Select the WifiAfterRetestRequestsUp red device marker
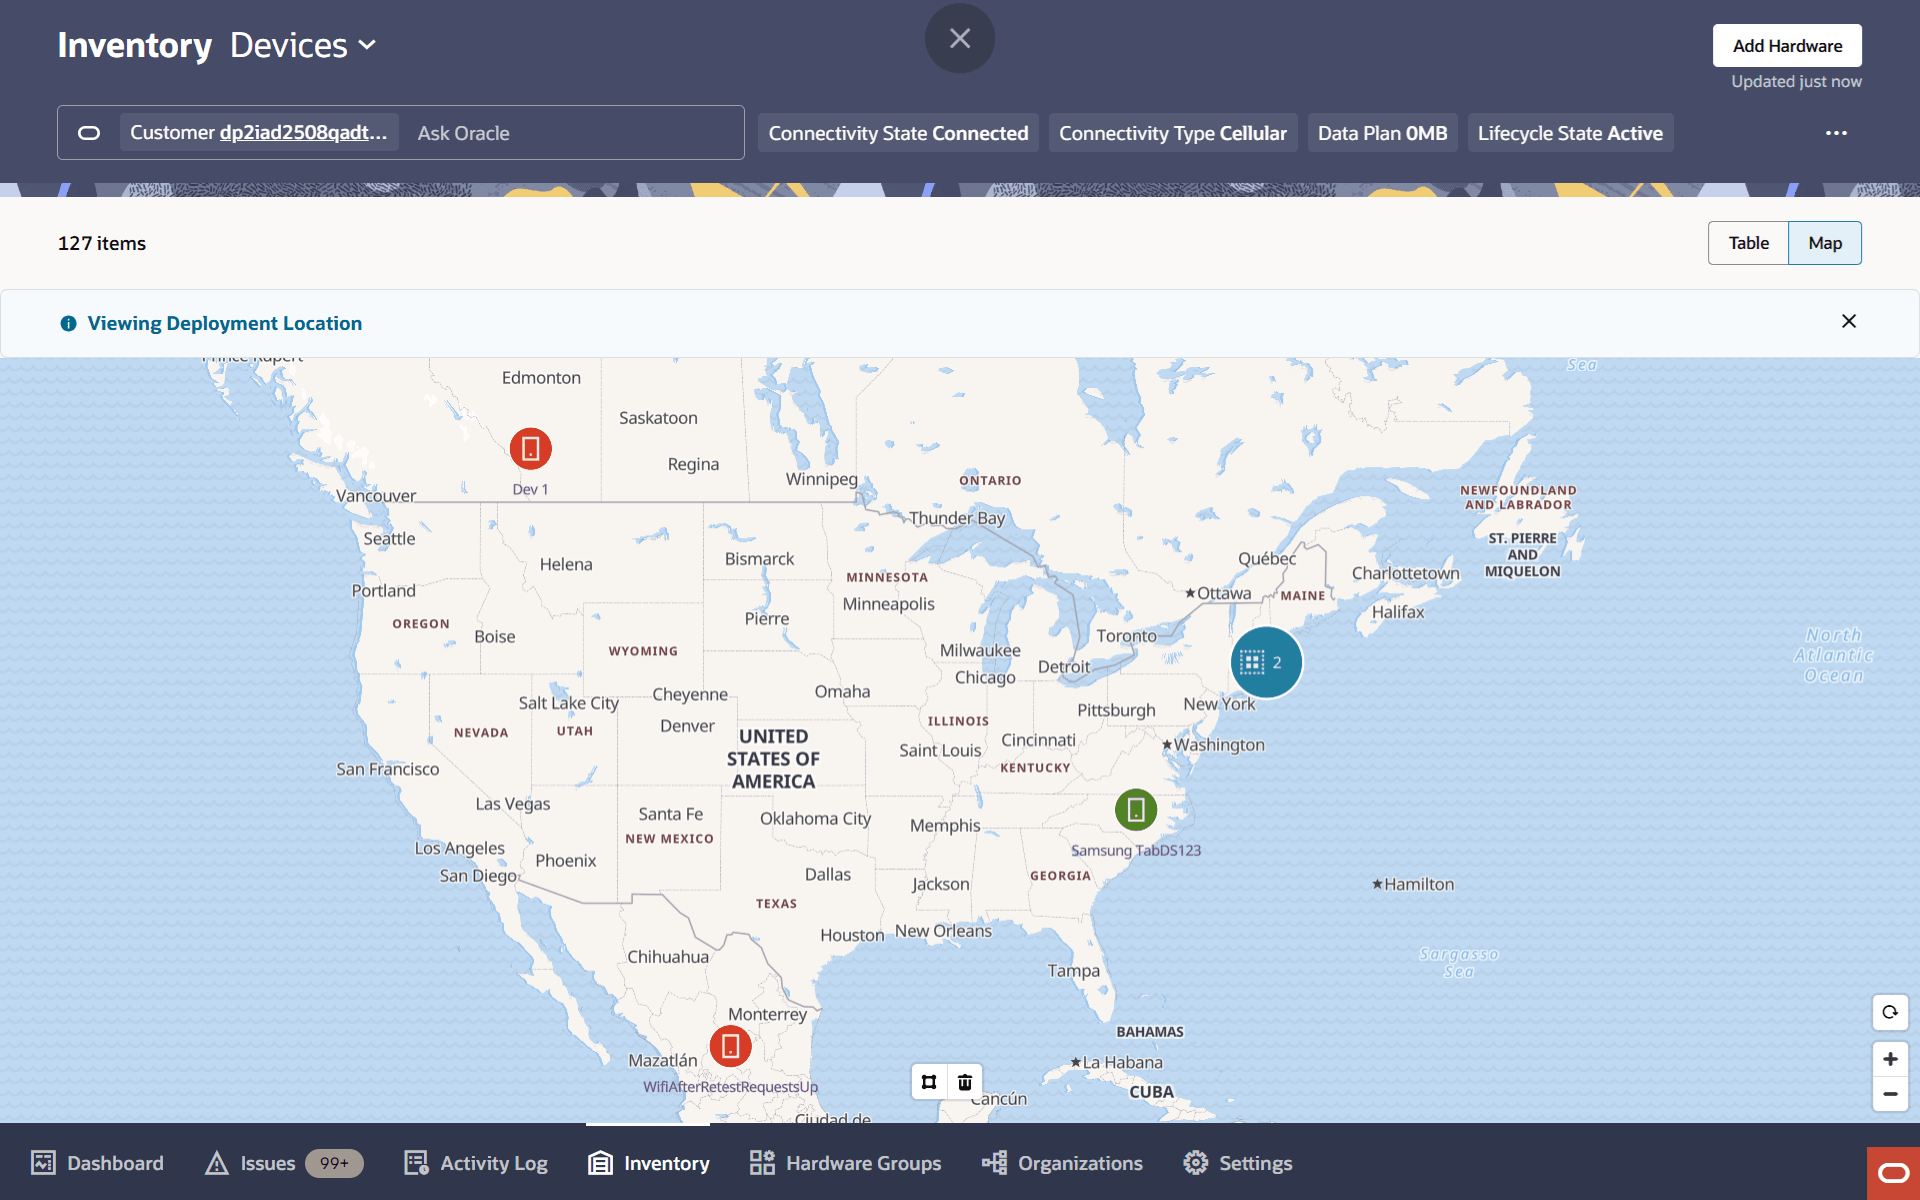The height and width of the screenshot is (1200, 1920). [x=731, y=1046]
